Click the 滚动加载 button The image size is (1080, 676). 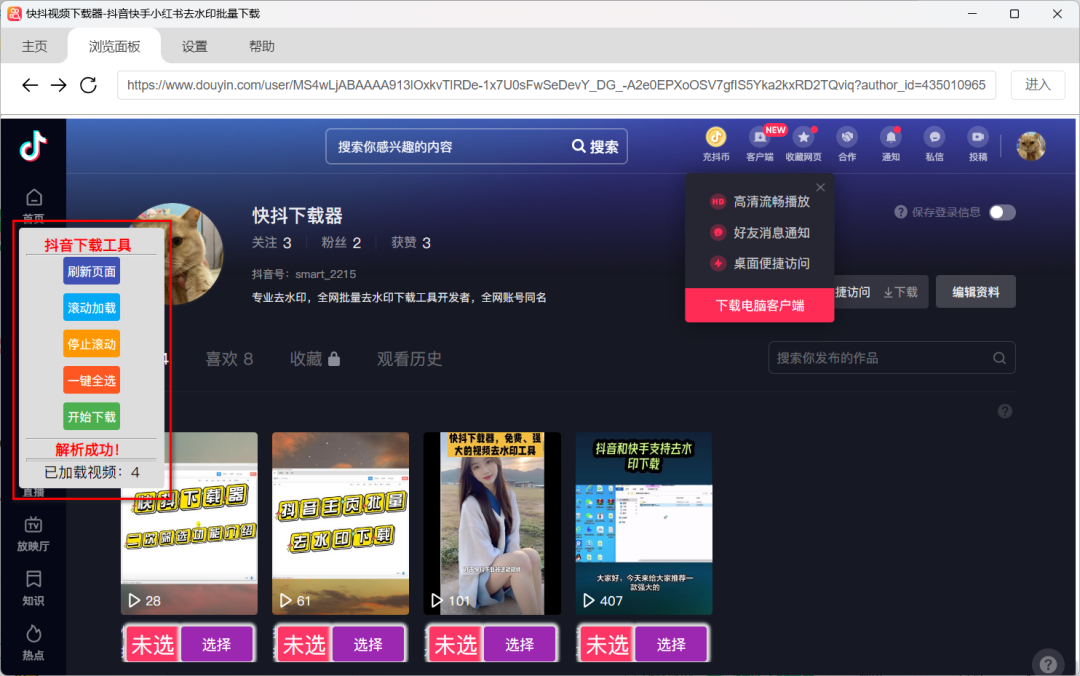(x=92, y=308)
